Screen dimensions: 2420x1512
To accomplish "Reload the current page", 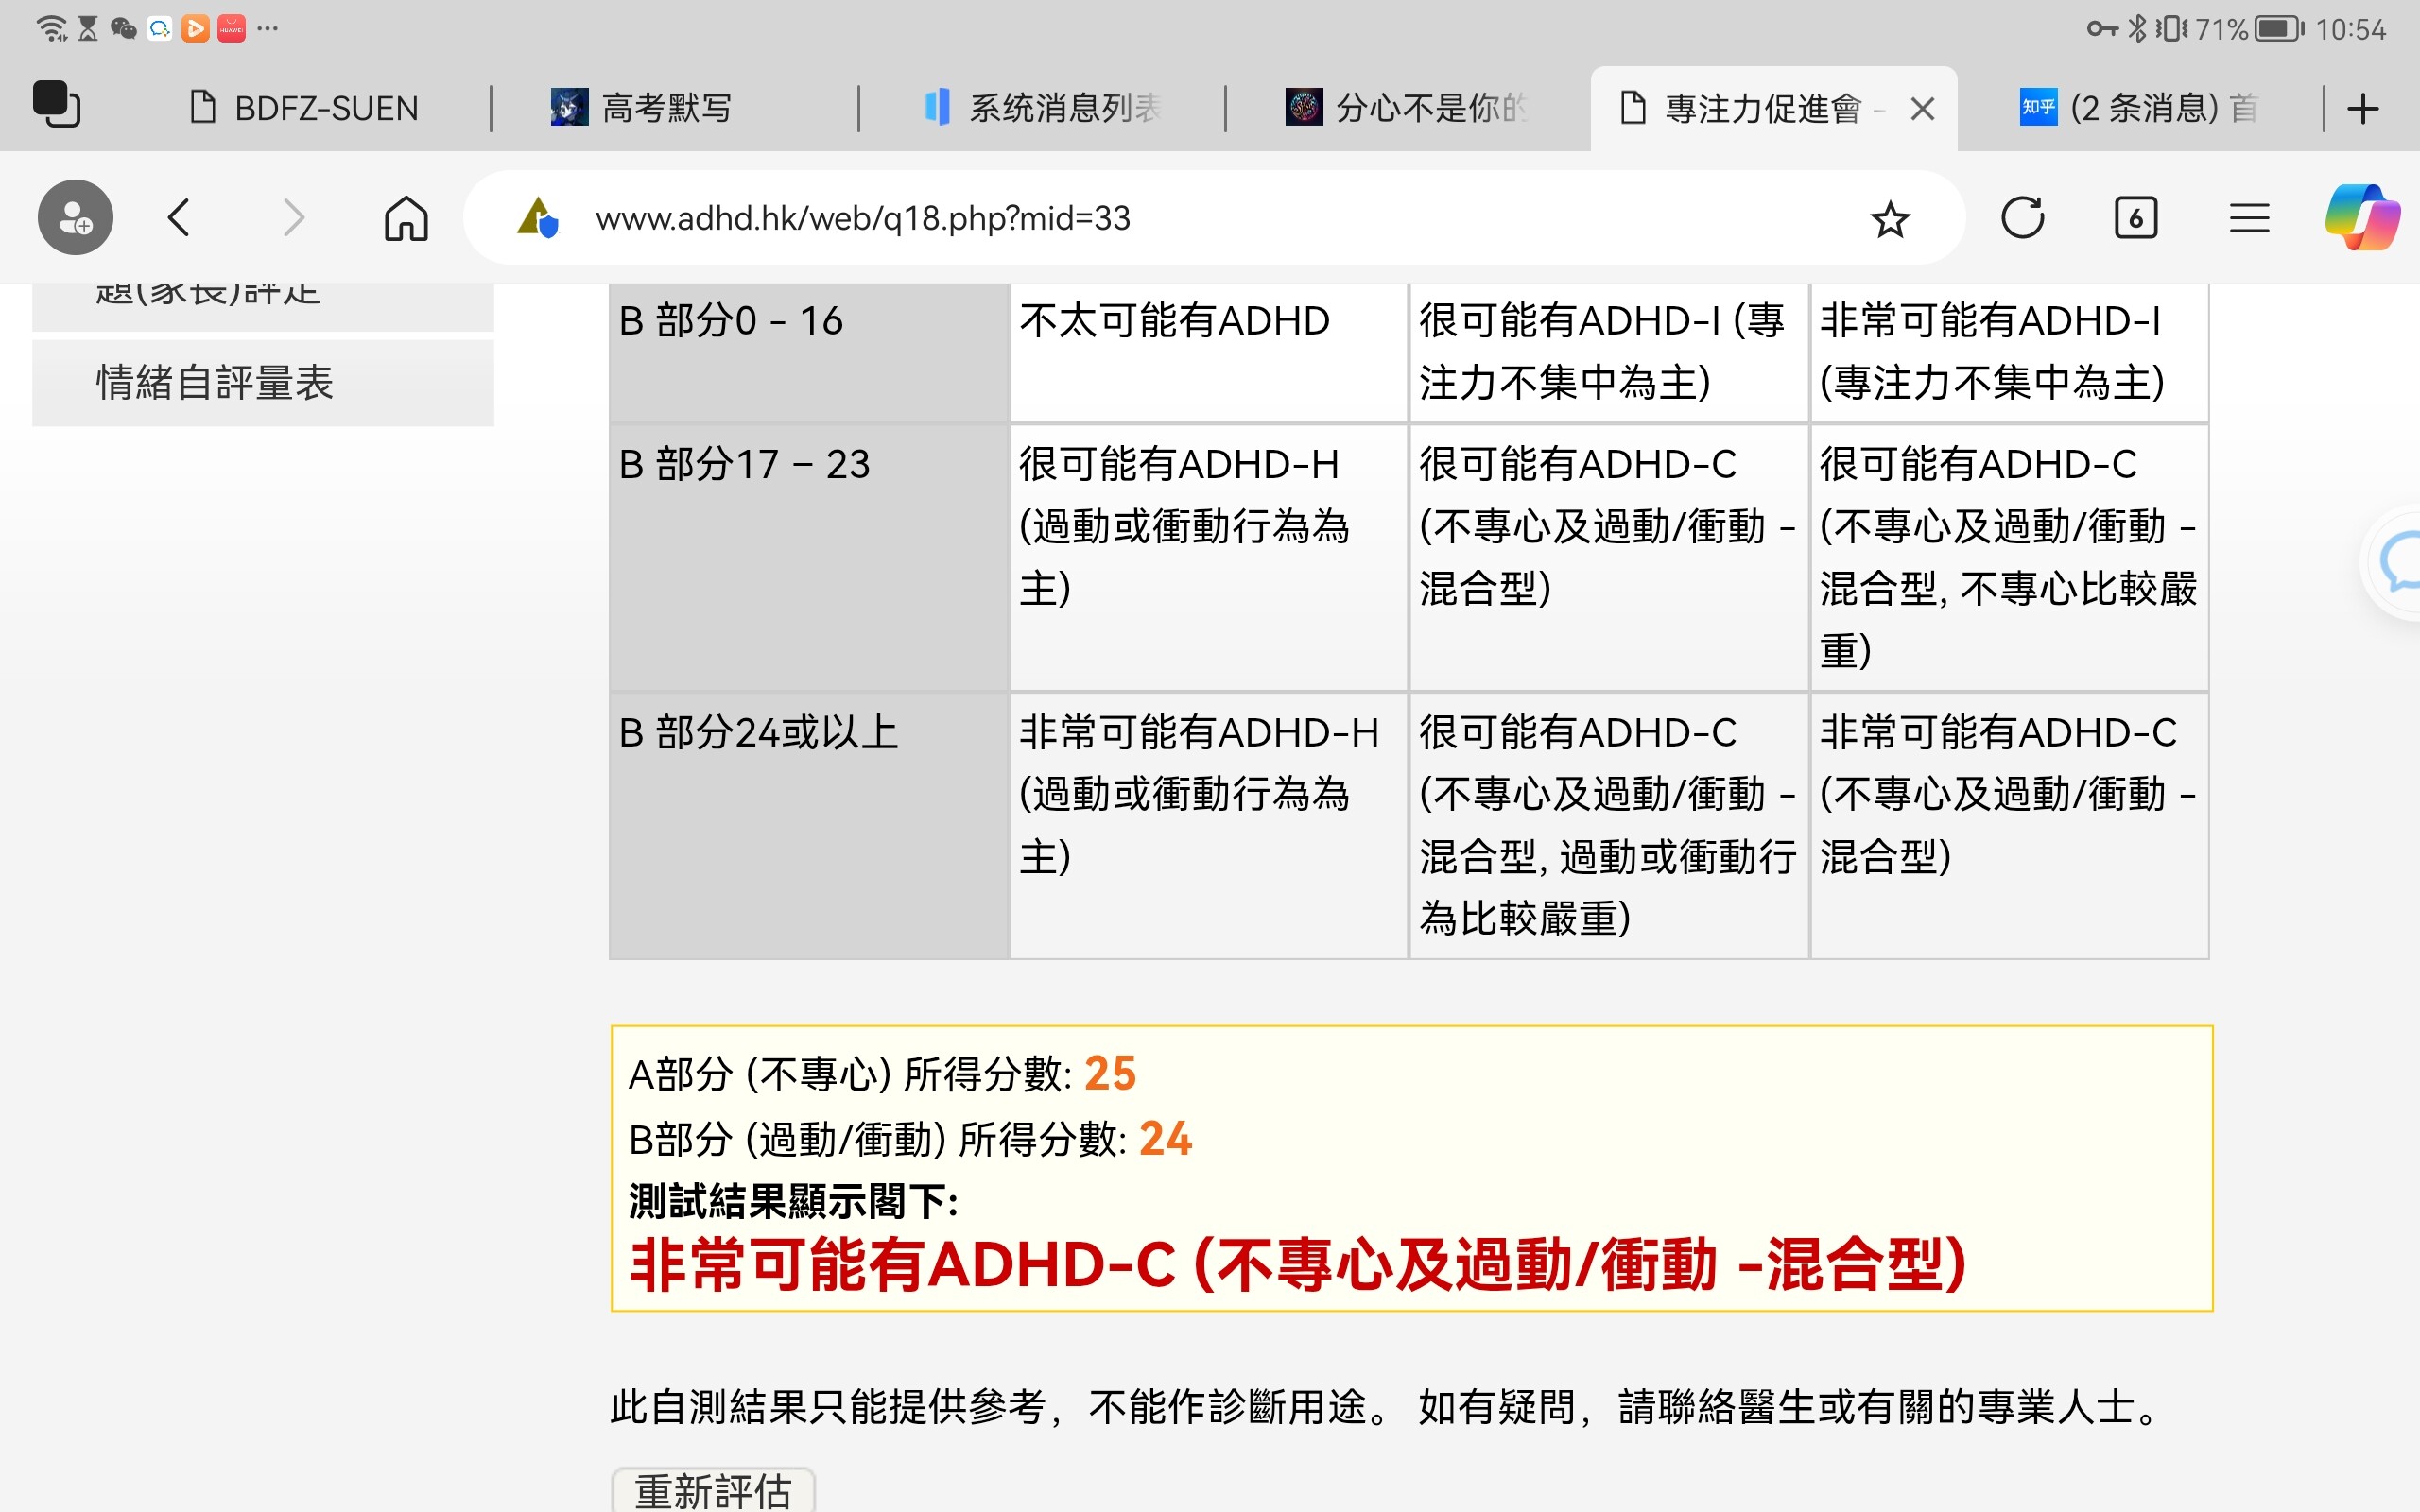I will click(x=2025, y=217).
